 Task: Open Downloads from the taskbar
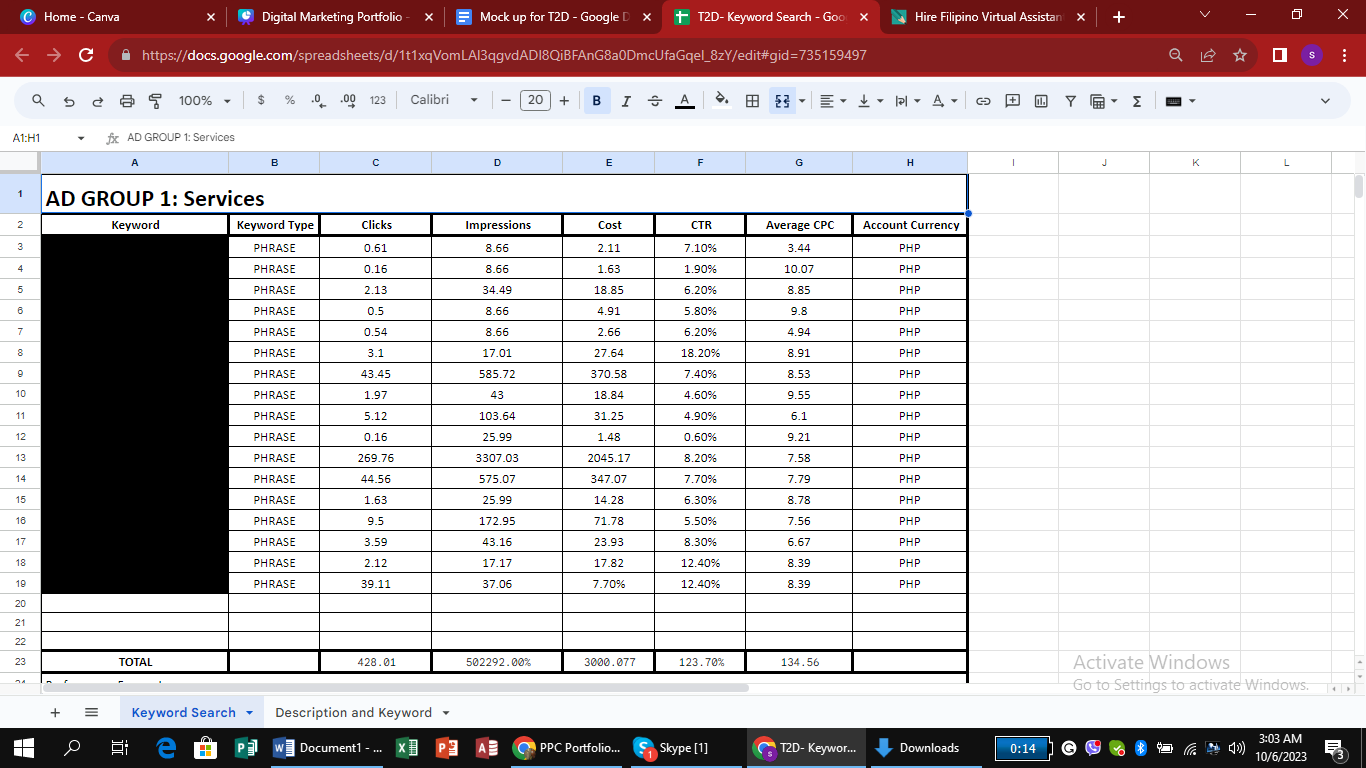point(918,748)
